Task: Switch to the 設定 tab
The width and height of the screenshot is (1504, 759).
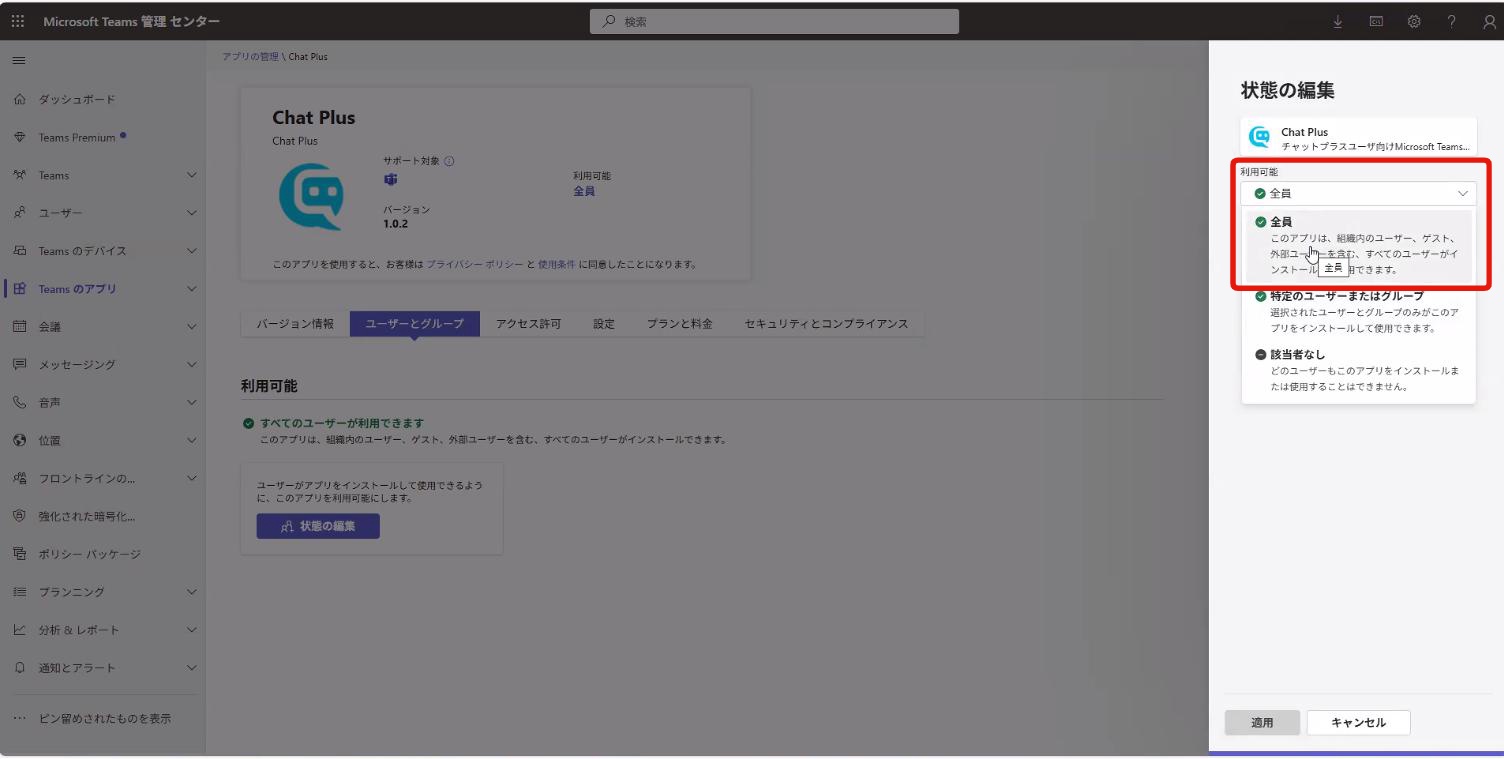Action: (x=604, y=324)
